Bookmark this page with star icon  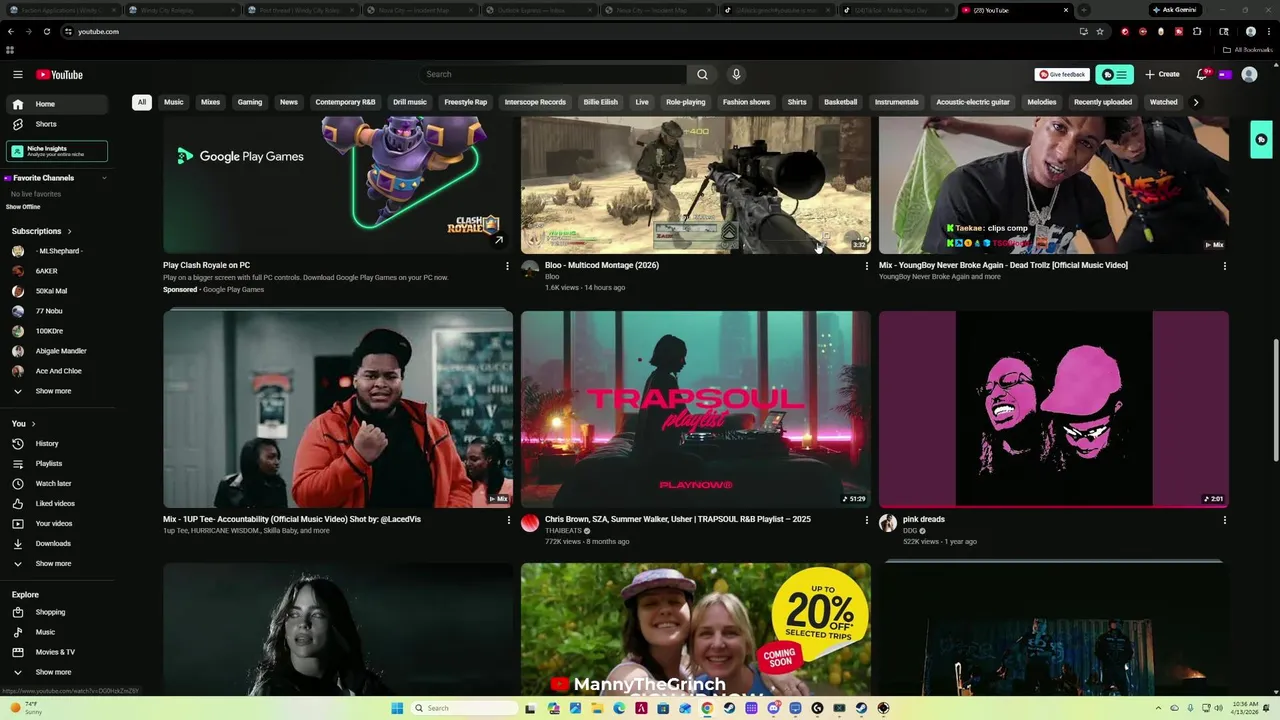(x=1100, y=31)
